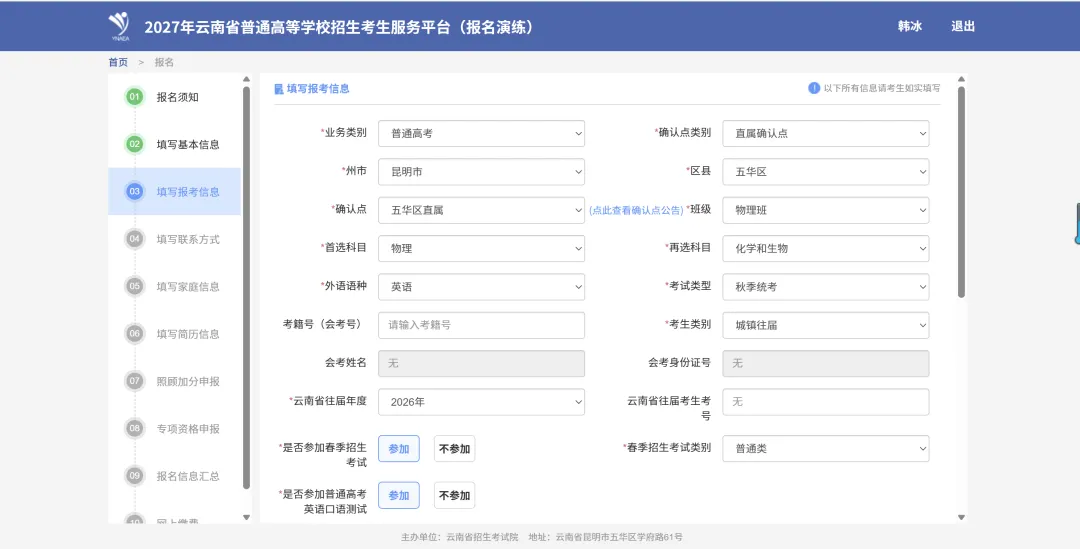Choose 不参加 for 英语口语测试
Viewport: 1080px width, 549px height.
pyautogui.click(x=455, y=495)
